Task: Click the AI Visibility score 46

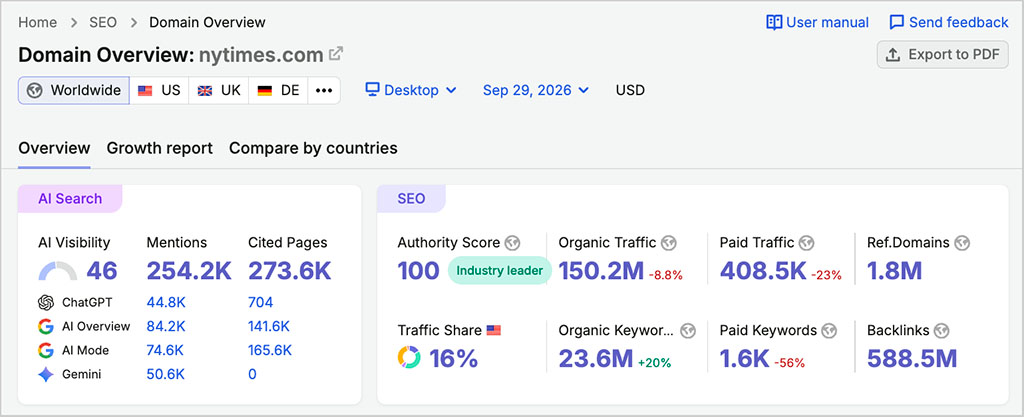Action: (102, 271)
